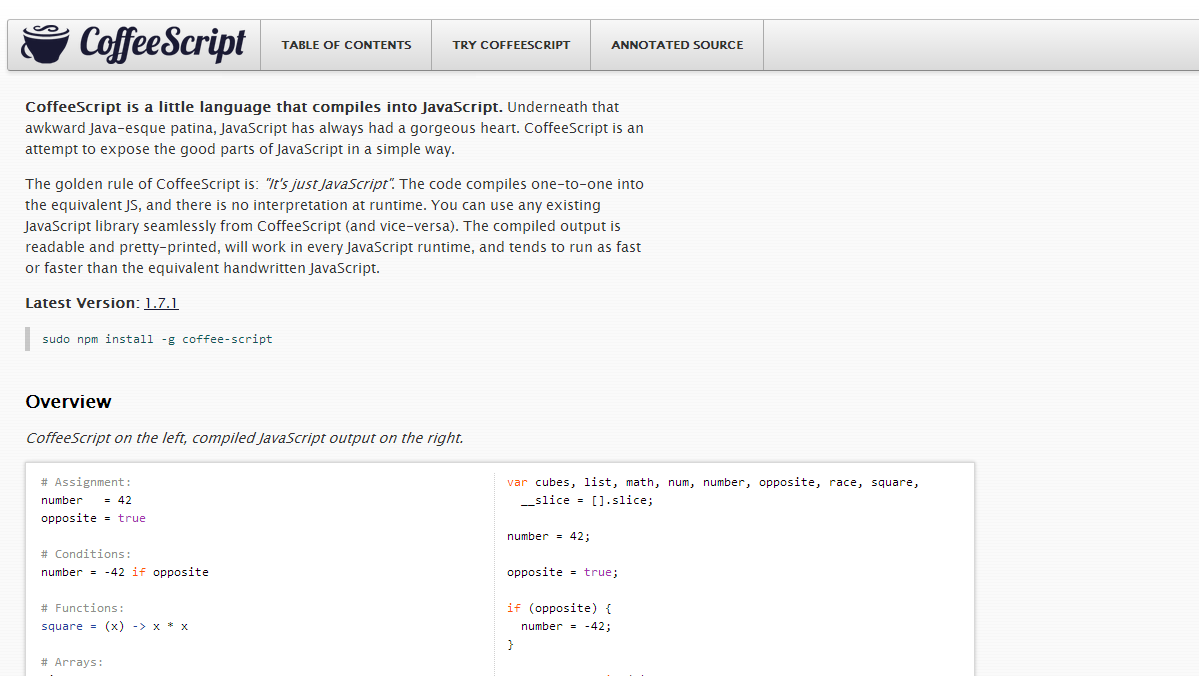Click the sudo npm install command text
This screenshot has width=1199, height=676.
(x=157, y=339)
